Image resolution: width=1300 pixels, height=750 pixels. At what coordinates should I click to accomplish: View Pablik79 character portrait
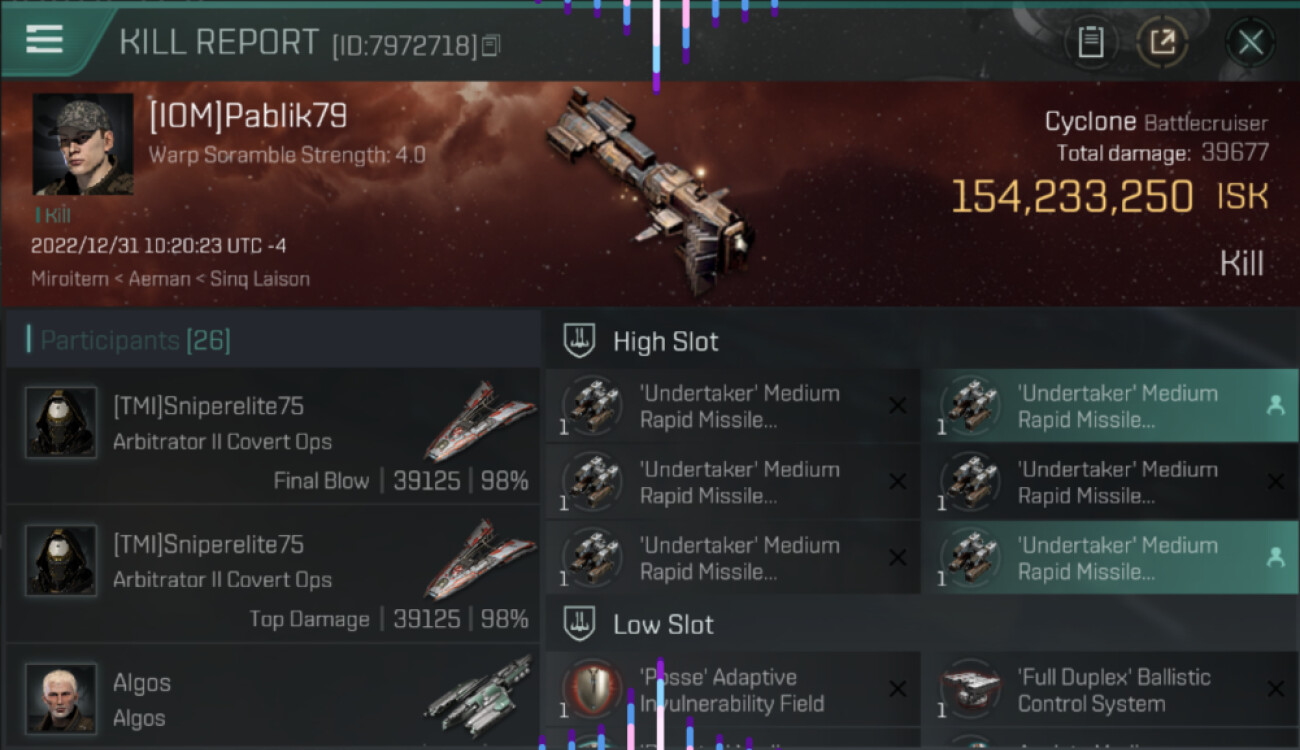tap(83, 144)
